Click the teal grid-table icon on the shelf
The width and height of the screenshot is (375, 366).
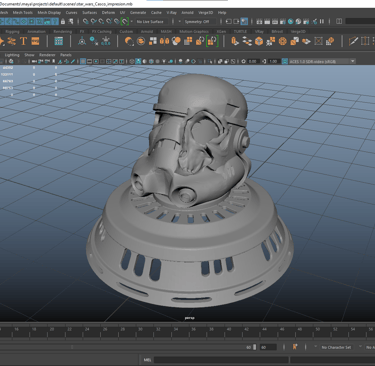coord(59,41)
